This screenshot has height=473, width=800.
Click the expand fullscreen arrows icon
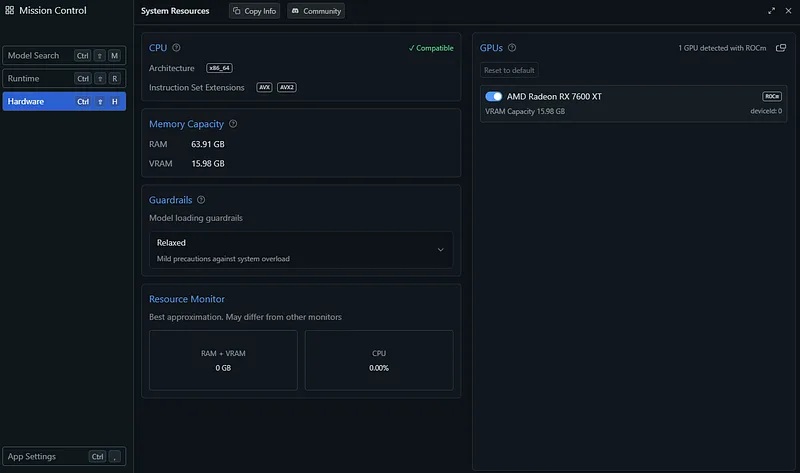coord(771,11)
